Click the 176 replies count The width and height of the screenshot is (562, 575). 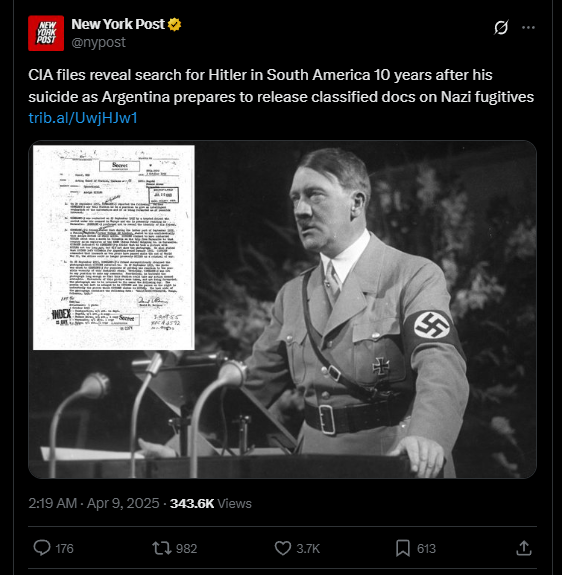pos(65,549)
